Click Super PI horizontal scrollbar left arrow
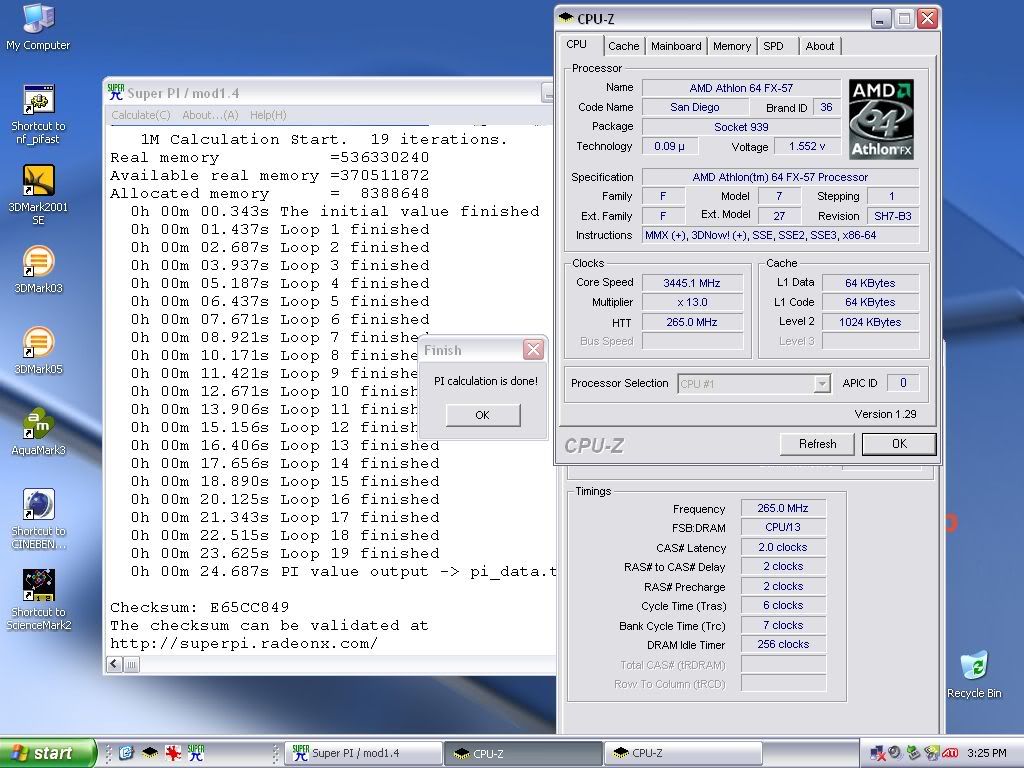This screenshot has width=1024, height=768. click(114, 664)
